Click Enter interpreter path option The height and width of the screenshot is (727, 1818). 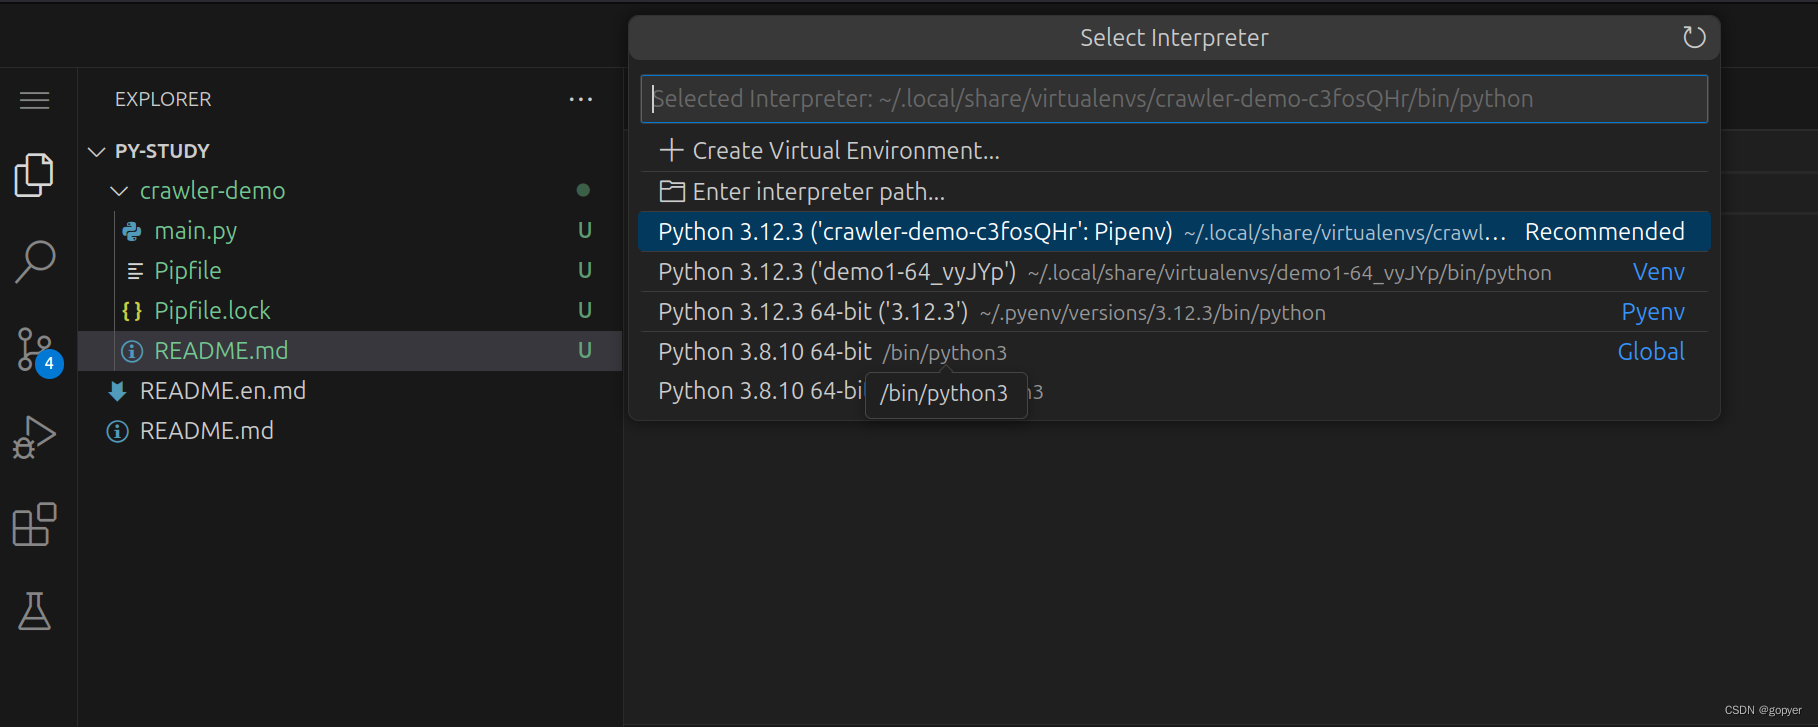817,191
